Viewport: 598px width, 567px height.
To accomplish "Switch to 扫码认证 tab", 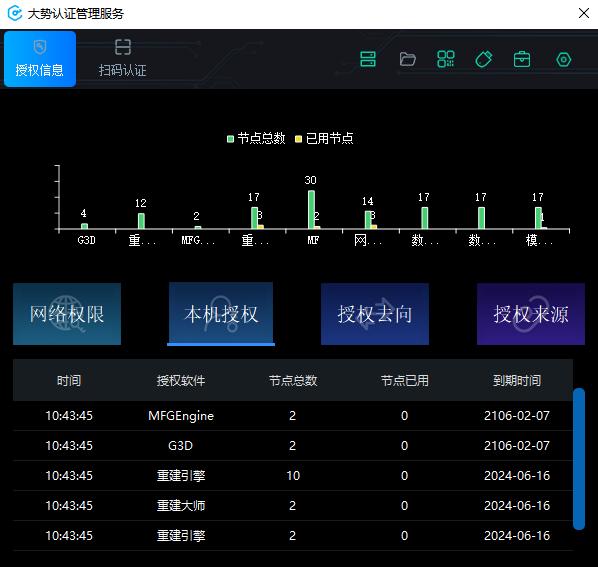I will 122,59.
